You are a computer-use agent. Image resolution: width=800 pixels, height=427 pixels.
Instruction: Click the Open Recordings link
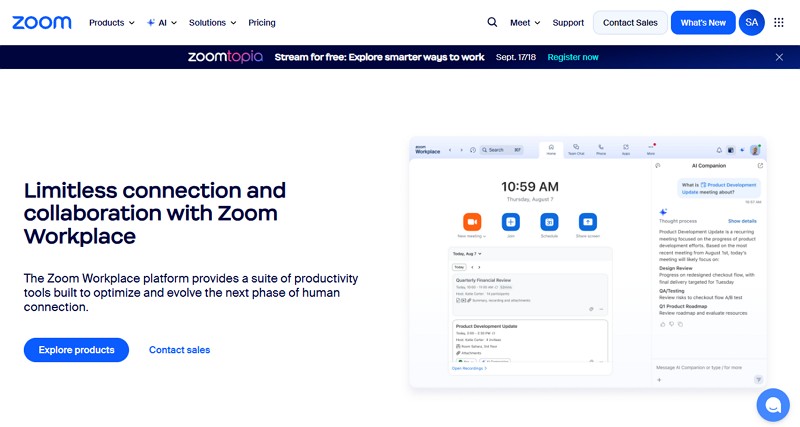tap(469, 368)
